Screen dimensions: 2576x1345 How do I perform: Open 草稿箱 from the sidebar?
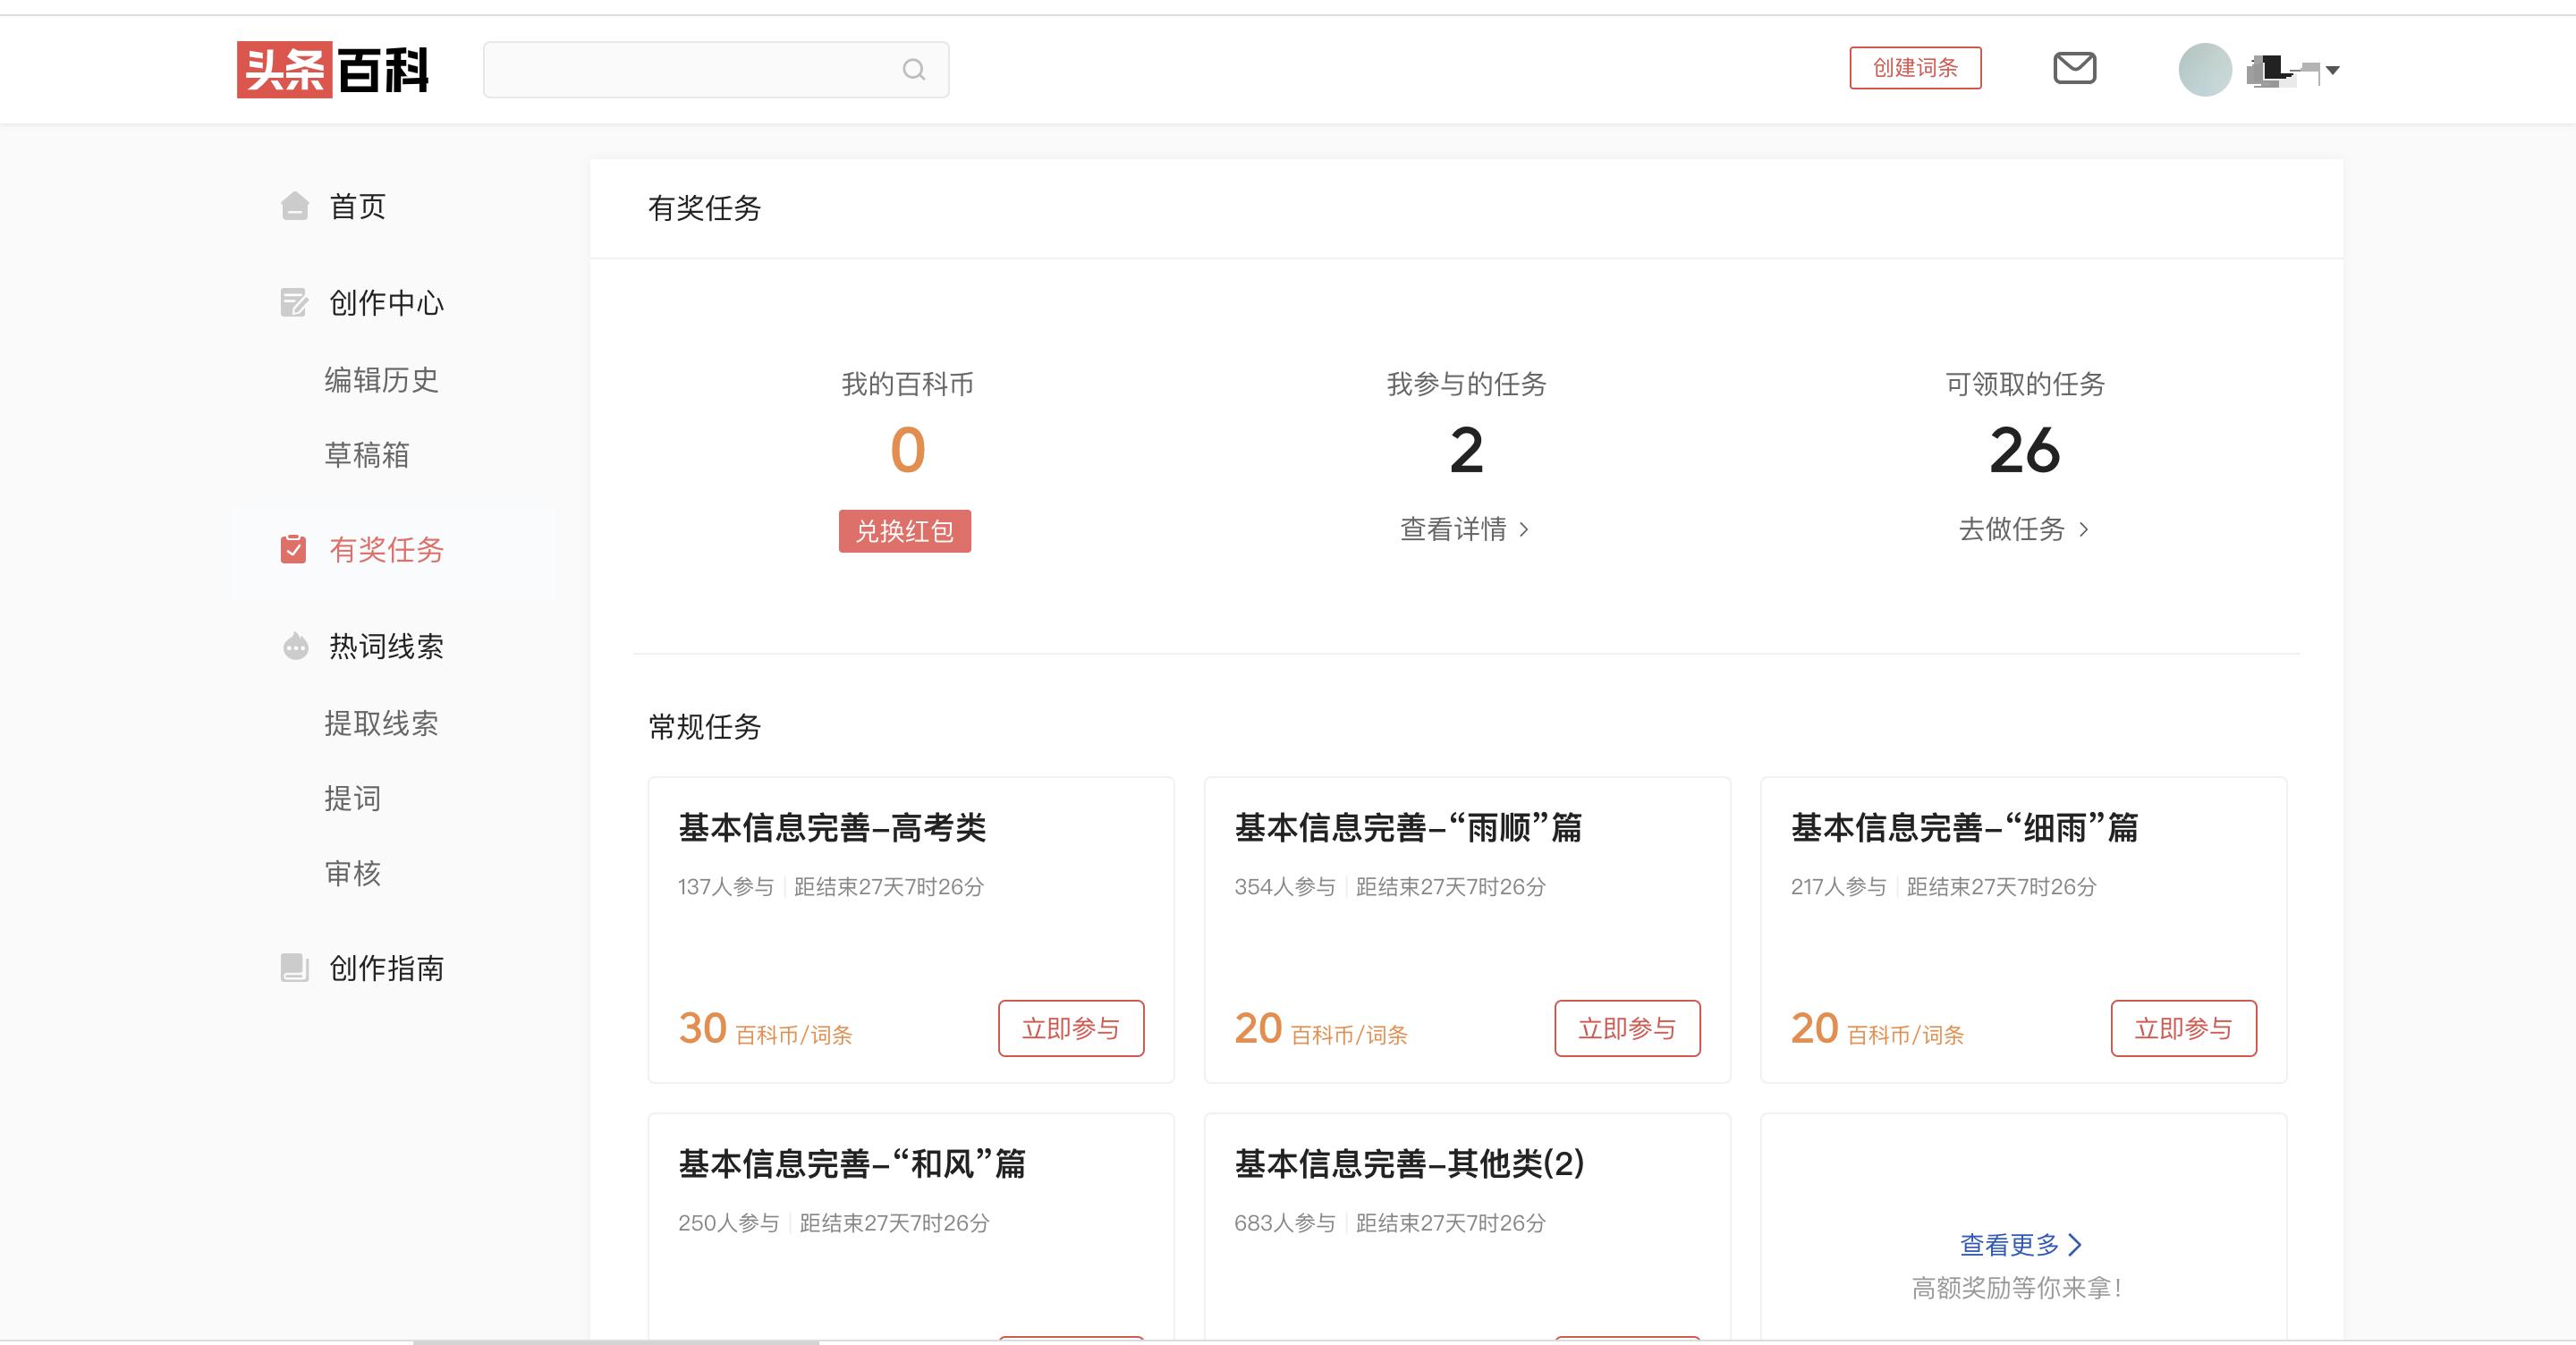coord(367,455)
